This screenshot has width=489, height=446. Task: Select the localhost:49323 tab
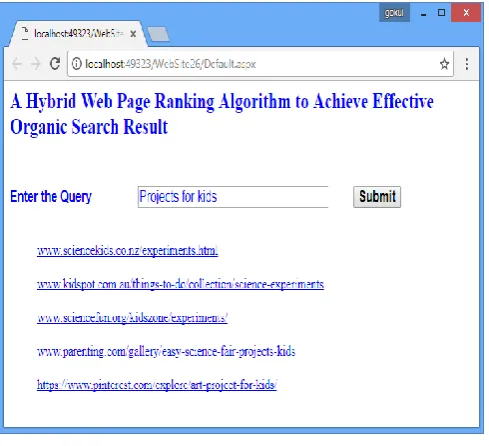(77, 33)
